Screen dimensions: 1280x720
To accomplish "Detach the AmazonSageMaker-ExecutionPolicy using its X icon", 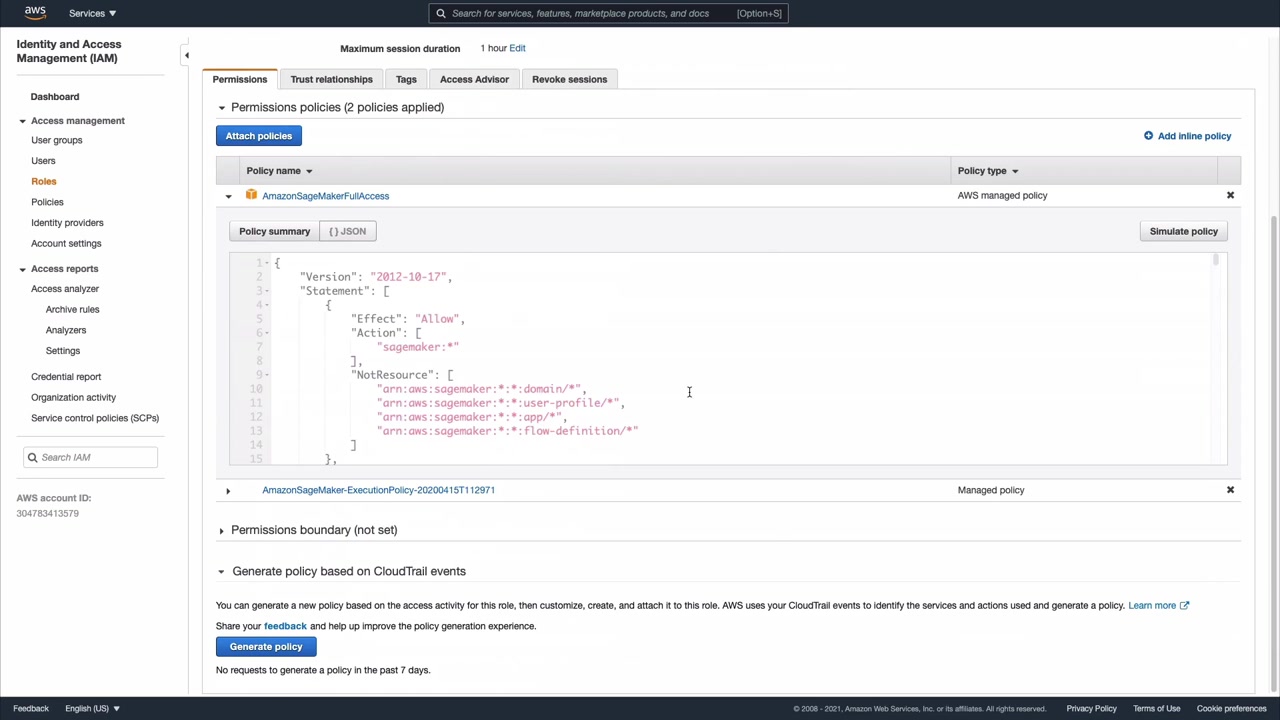I will pos(1230,490).
